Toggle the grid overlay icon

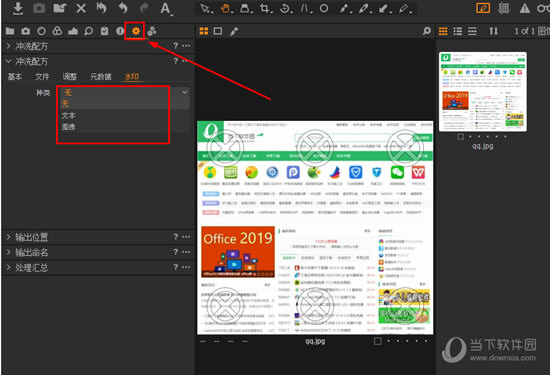coord(504,8)
